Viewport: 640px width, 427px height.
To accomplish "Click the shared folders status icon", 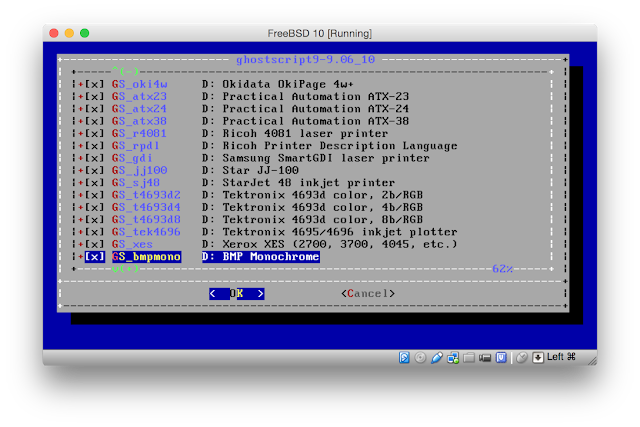I will [x=469, y=358].
